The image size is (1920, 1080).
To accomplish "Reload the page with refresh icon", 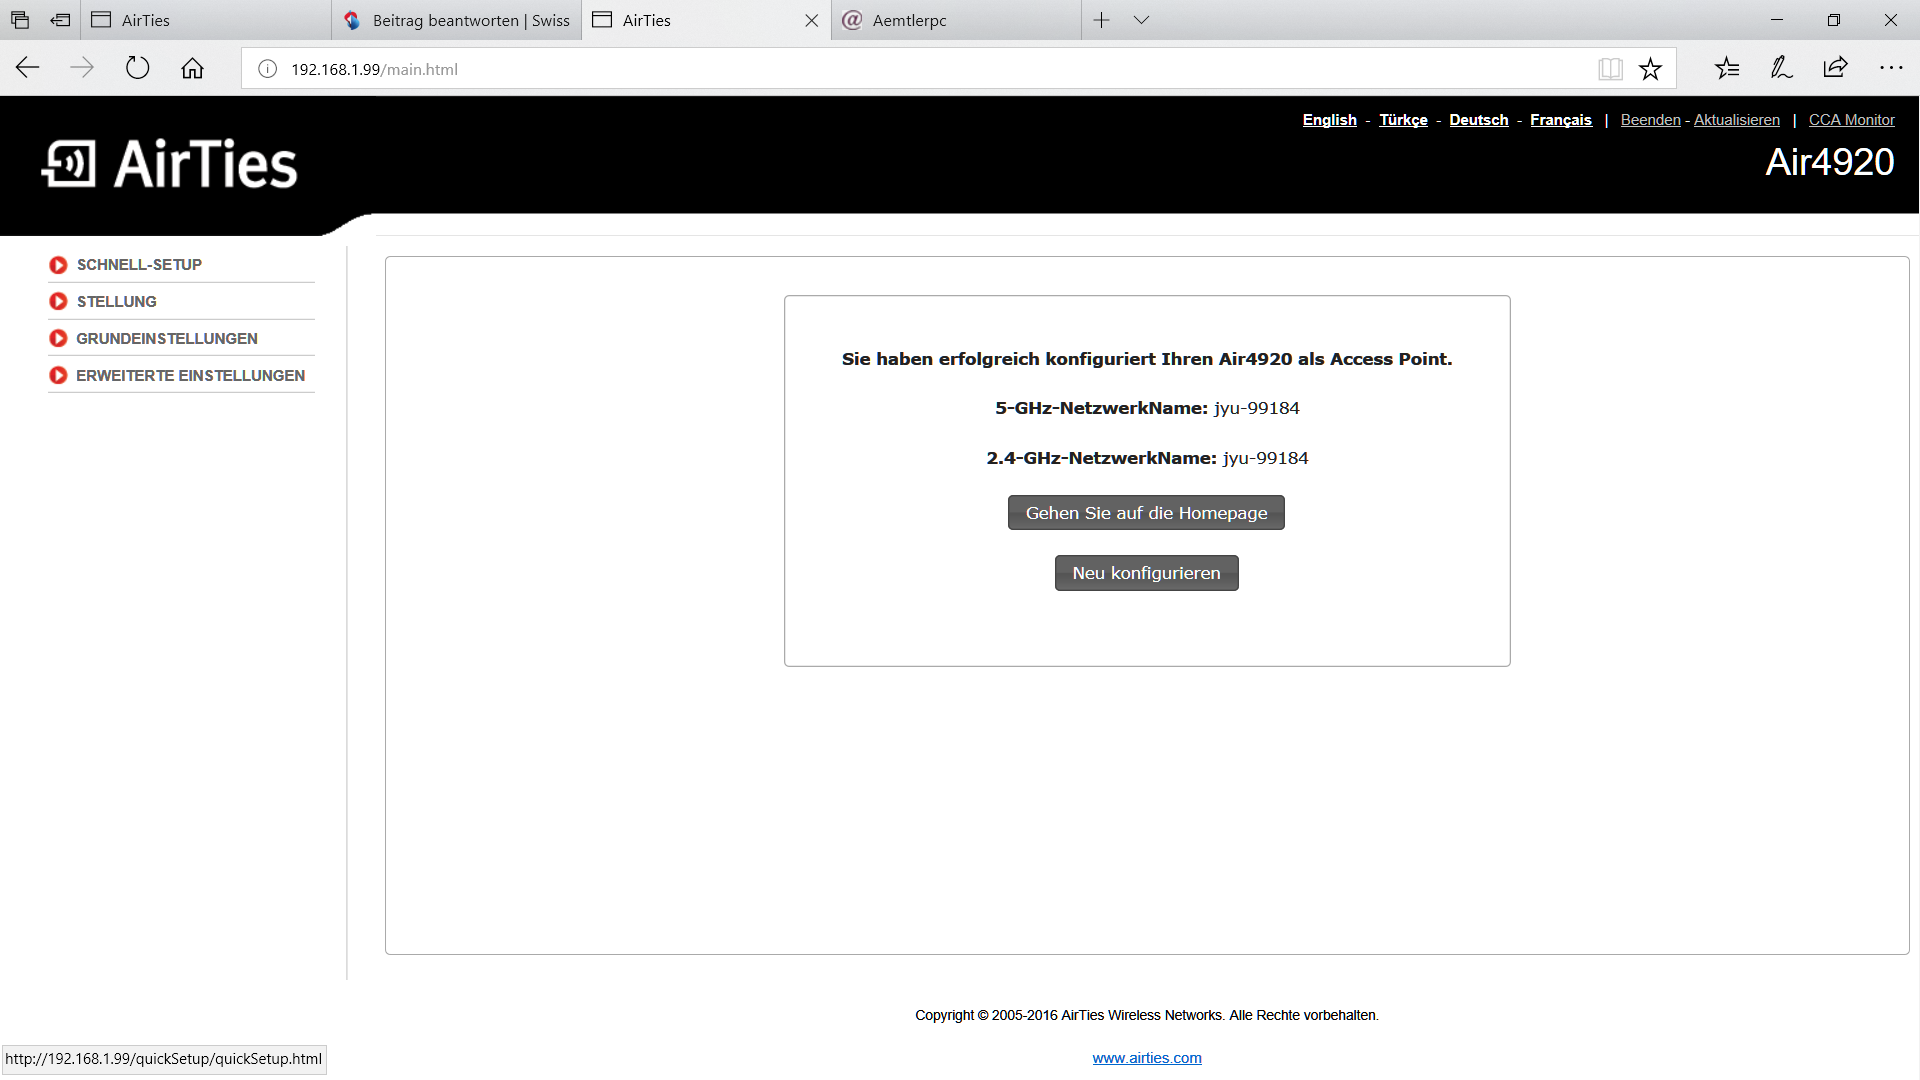I will click(x=137, y=68).
